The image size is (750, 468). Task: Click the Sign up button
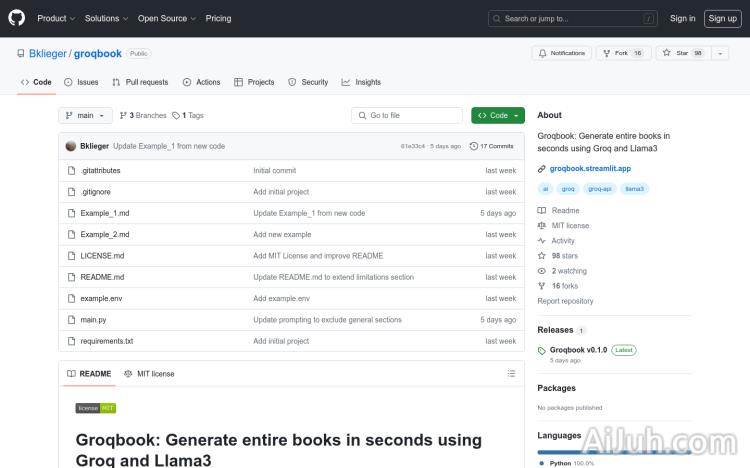point(721,18)
